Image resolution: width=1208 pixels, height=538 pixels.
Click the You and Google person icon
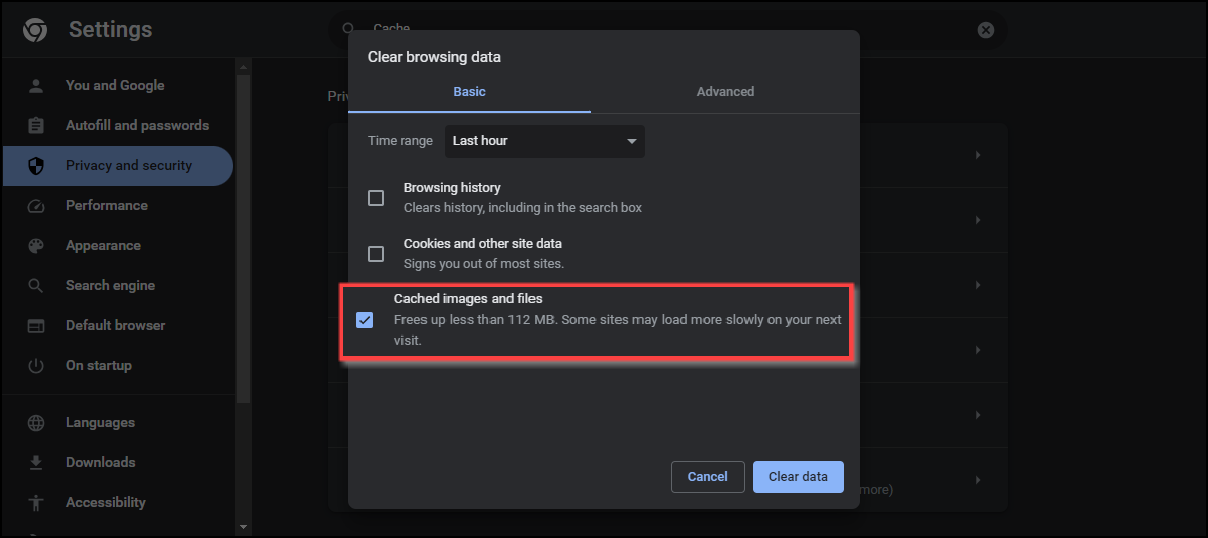tap(36, 86)
